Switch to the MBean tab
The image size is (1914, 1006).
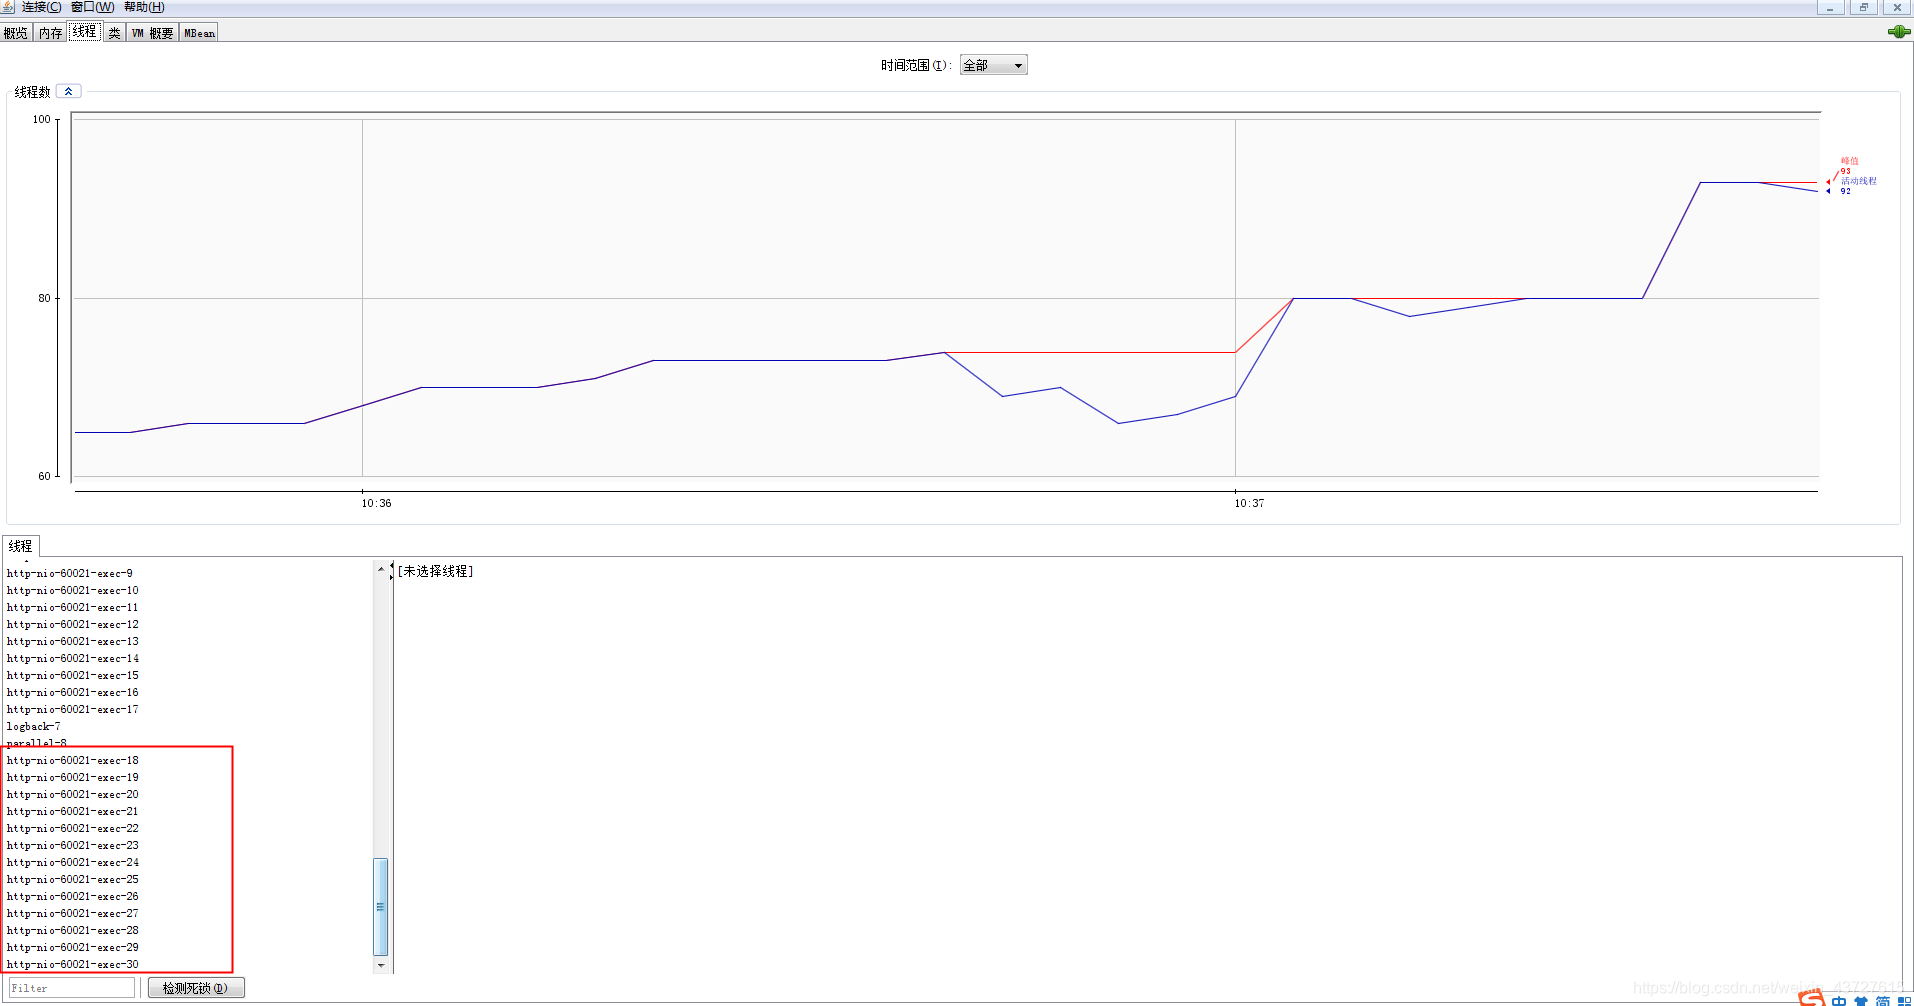pyautogui.click(x=199, y=33)
